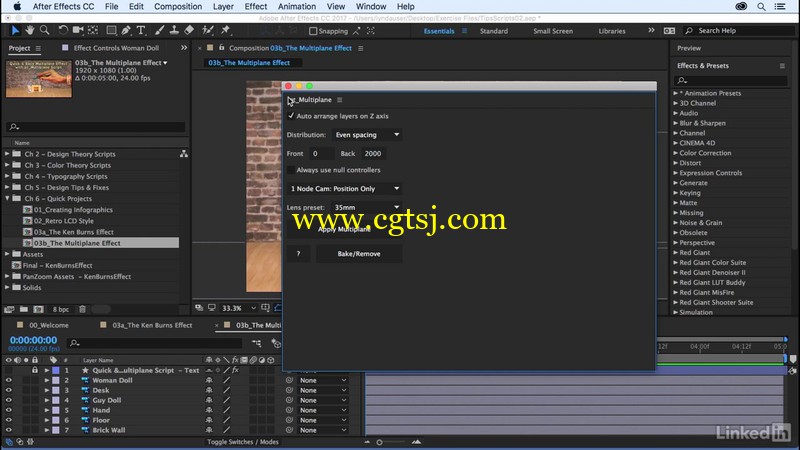Click the new composition icon in Project panel
Screen dimensions: 800x450
coord(38,309)
